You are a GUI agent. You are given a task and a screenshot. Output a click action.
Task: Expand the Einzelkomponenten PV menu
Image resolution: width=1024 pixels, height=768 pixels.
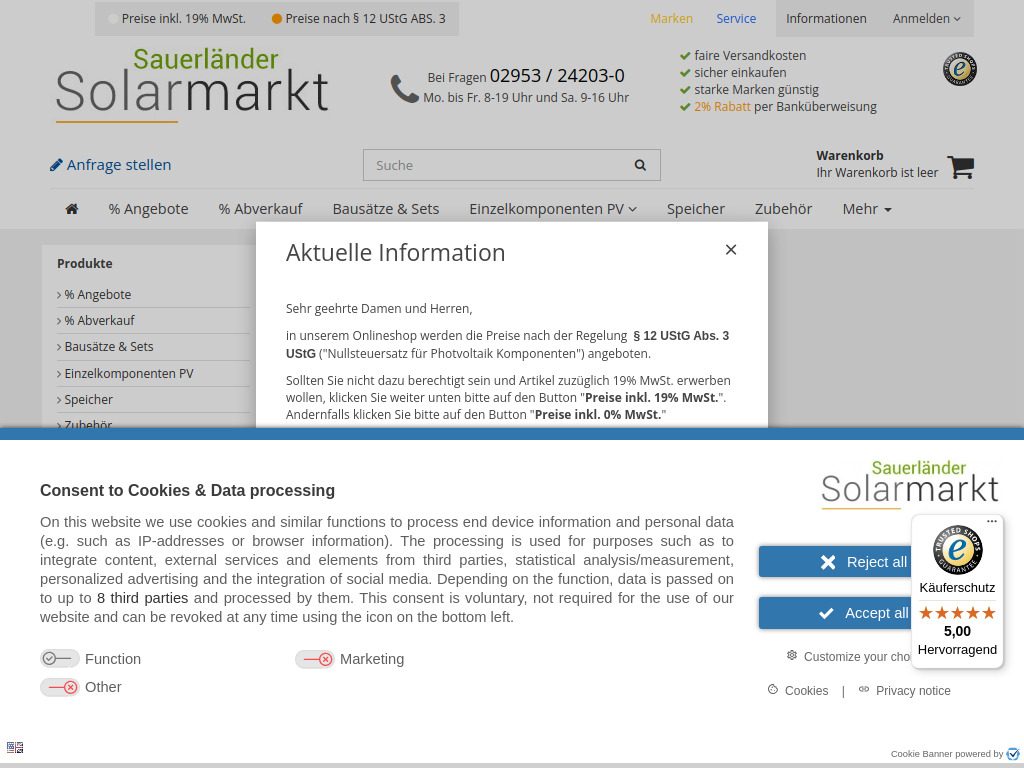(x=553, y=208)
